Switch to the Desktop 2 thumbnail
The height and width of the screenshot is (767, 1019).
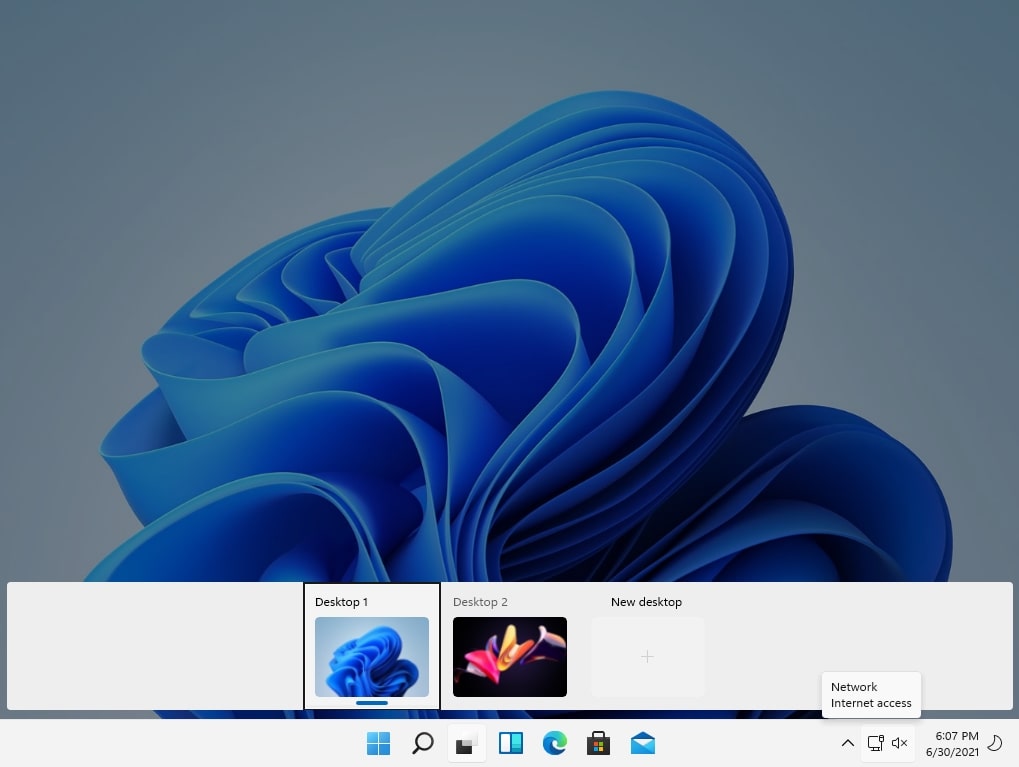510,656
